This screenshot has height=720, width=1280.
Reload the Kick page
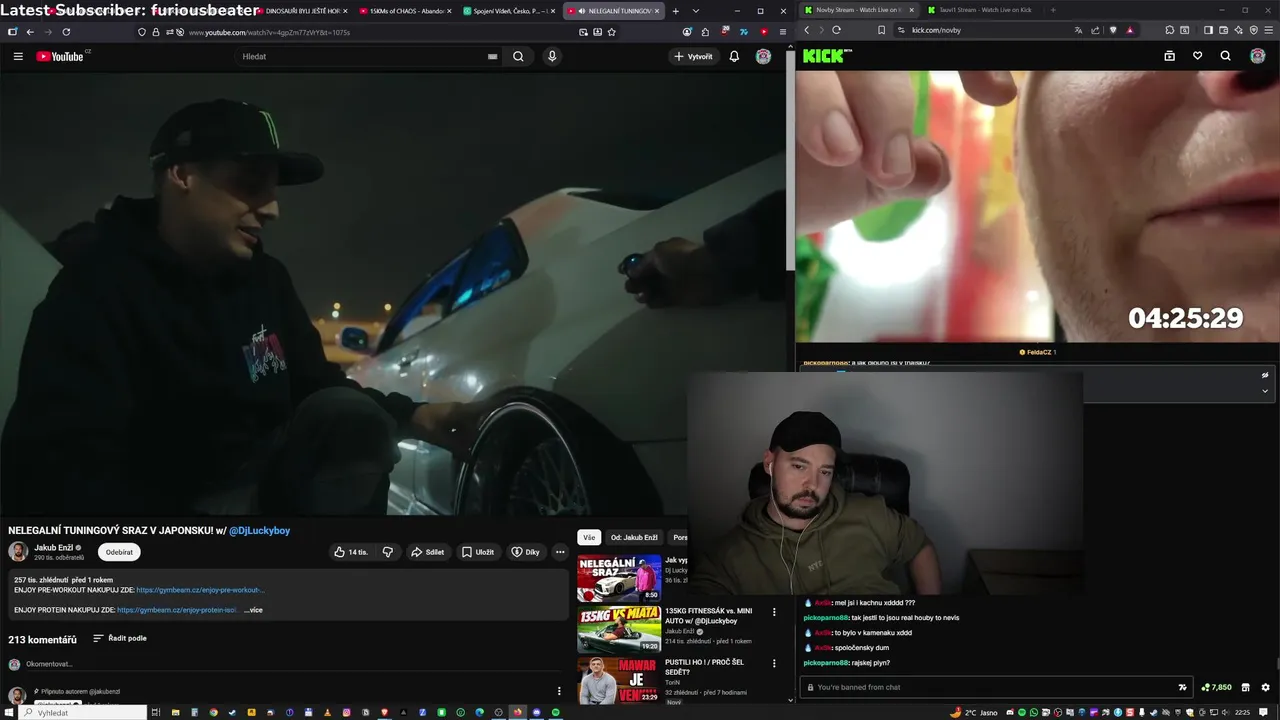pyautogui.click(x=836, y=30)
